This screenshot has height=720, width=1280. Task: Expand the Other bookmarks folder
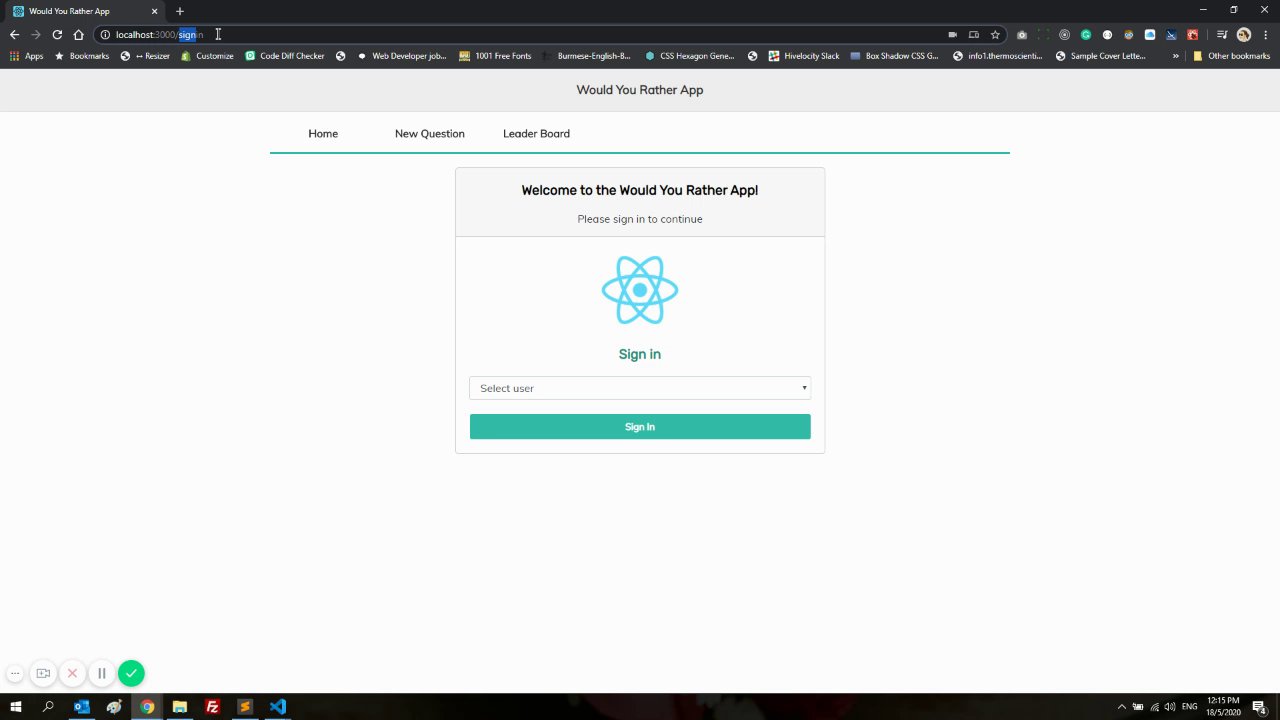(1231, 56)
